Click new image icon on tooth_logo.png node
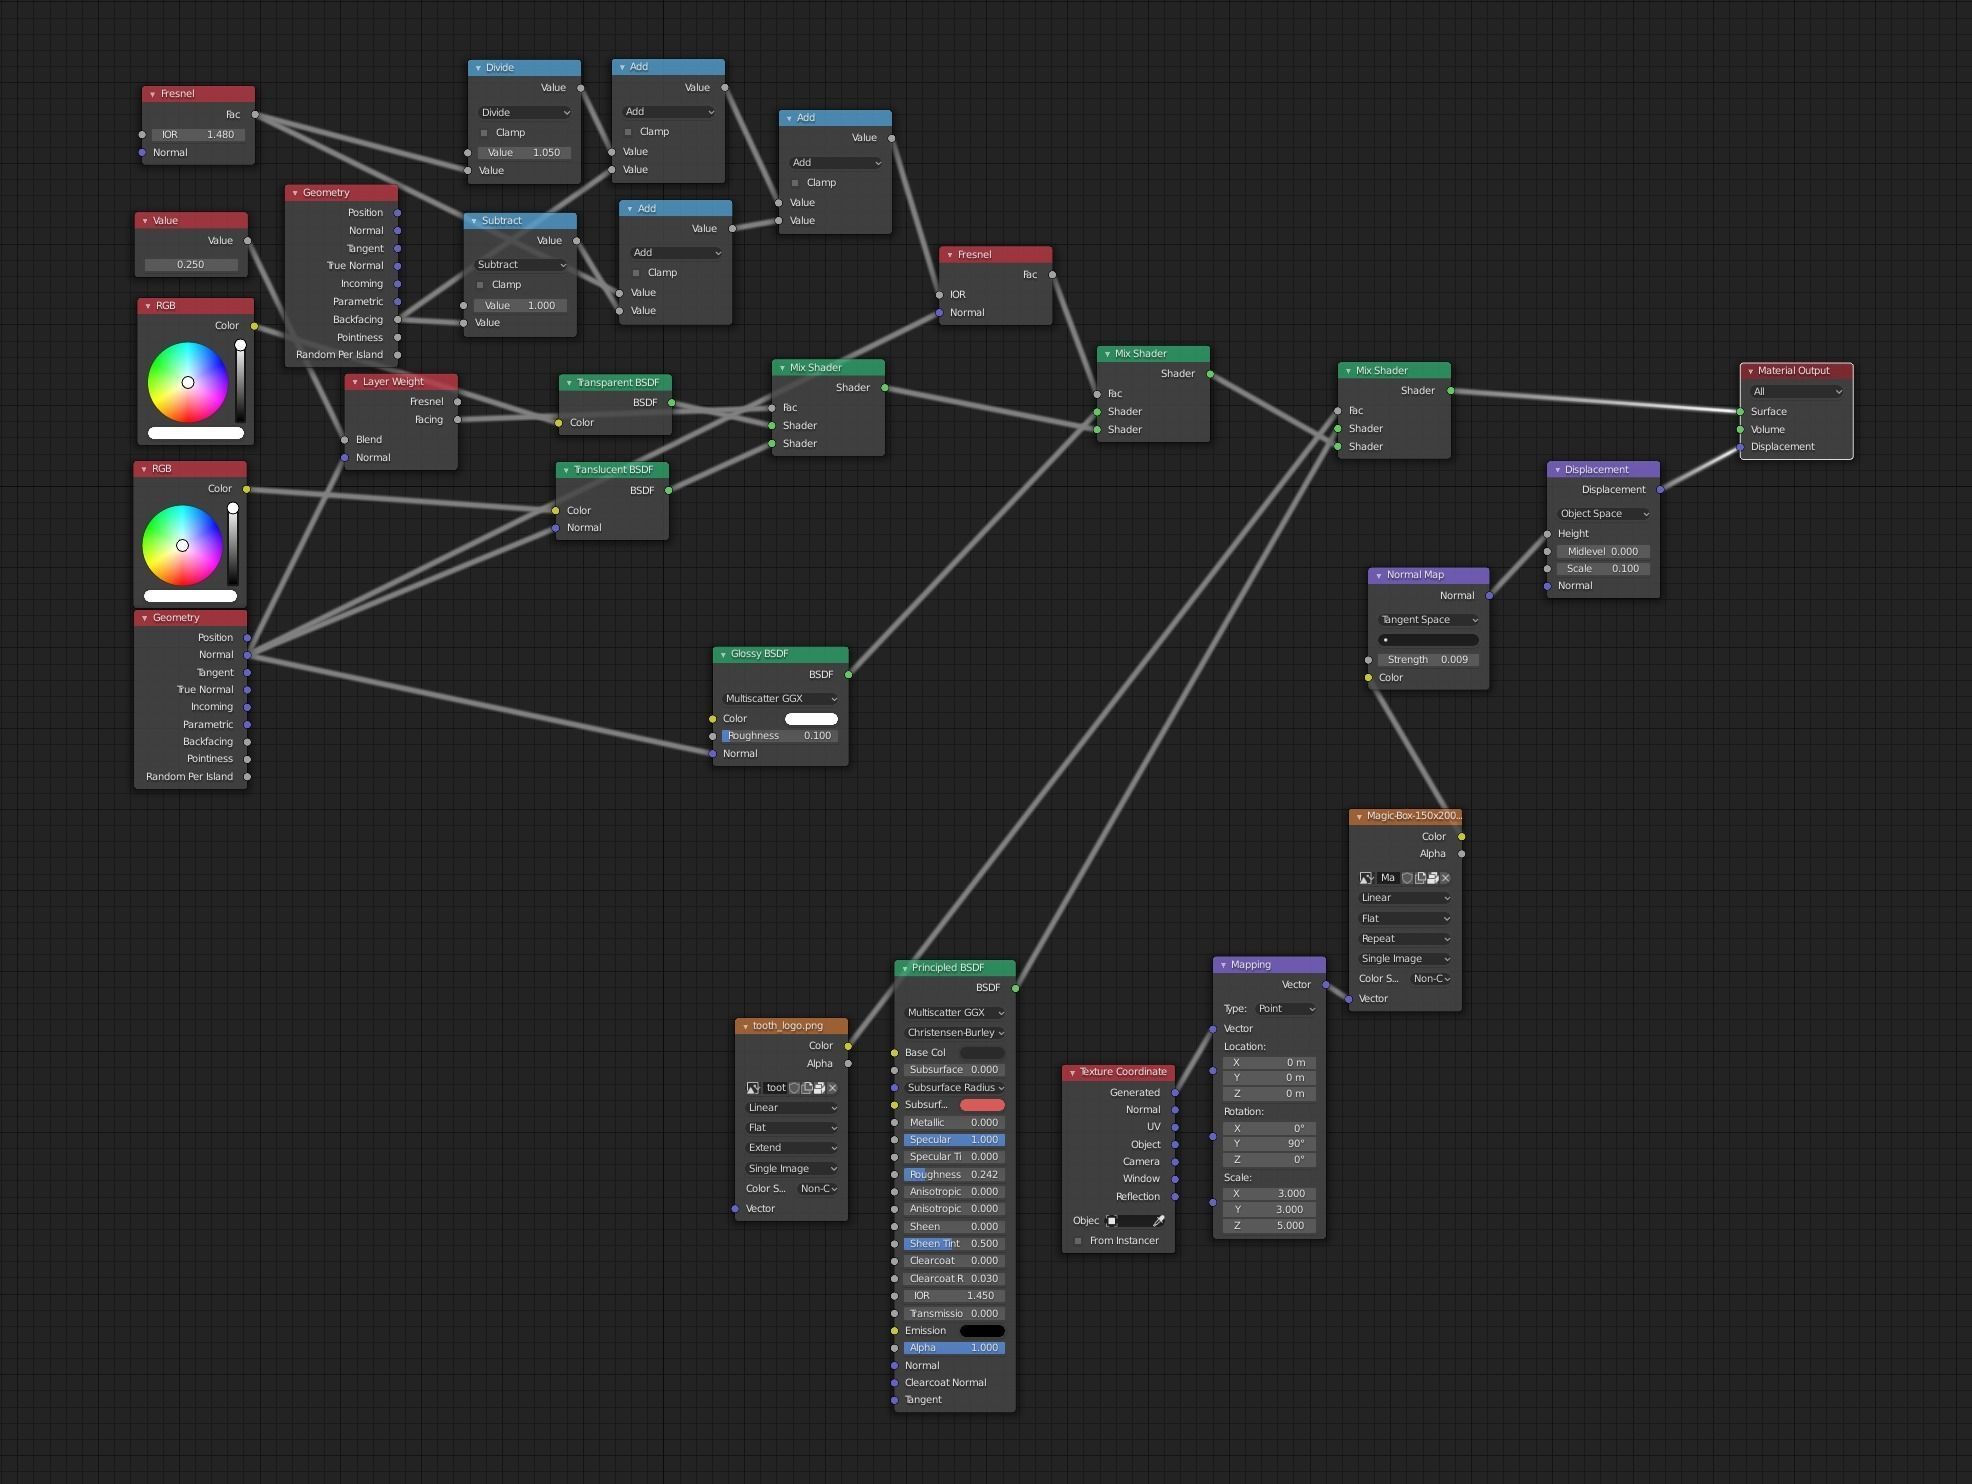Viewport: 1972px width, 1484px height. click(807, 1088)
